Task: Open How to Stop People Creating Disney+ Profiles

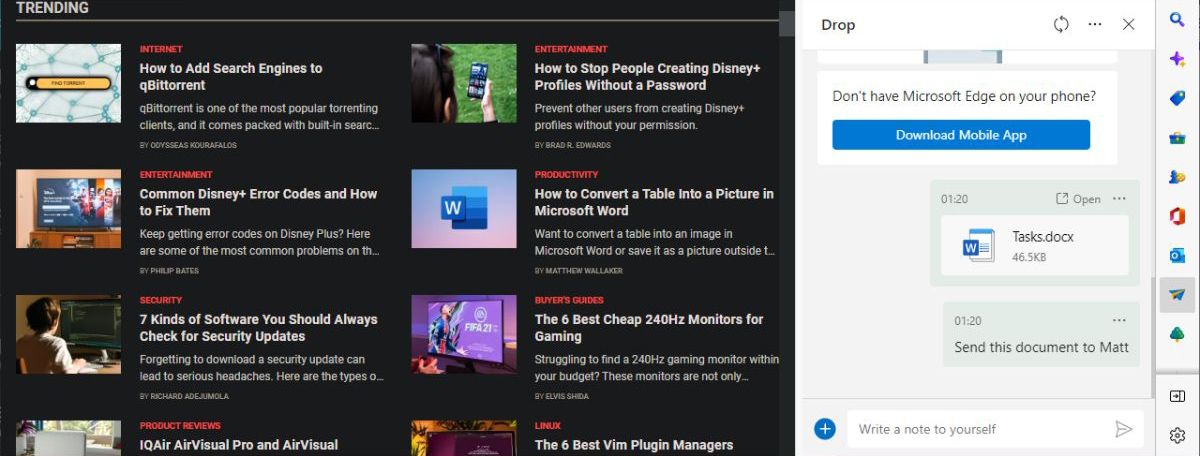Action: 648,77
